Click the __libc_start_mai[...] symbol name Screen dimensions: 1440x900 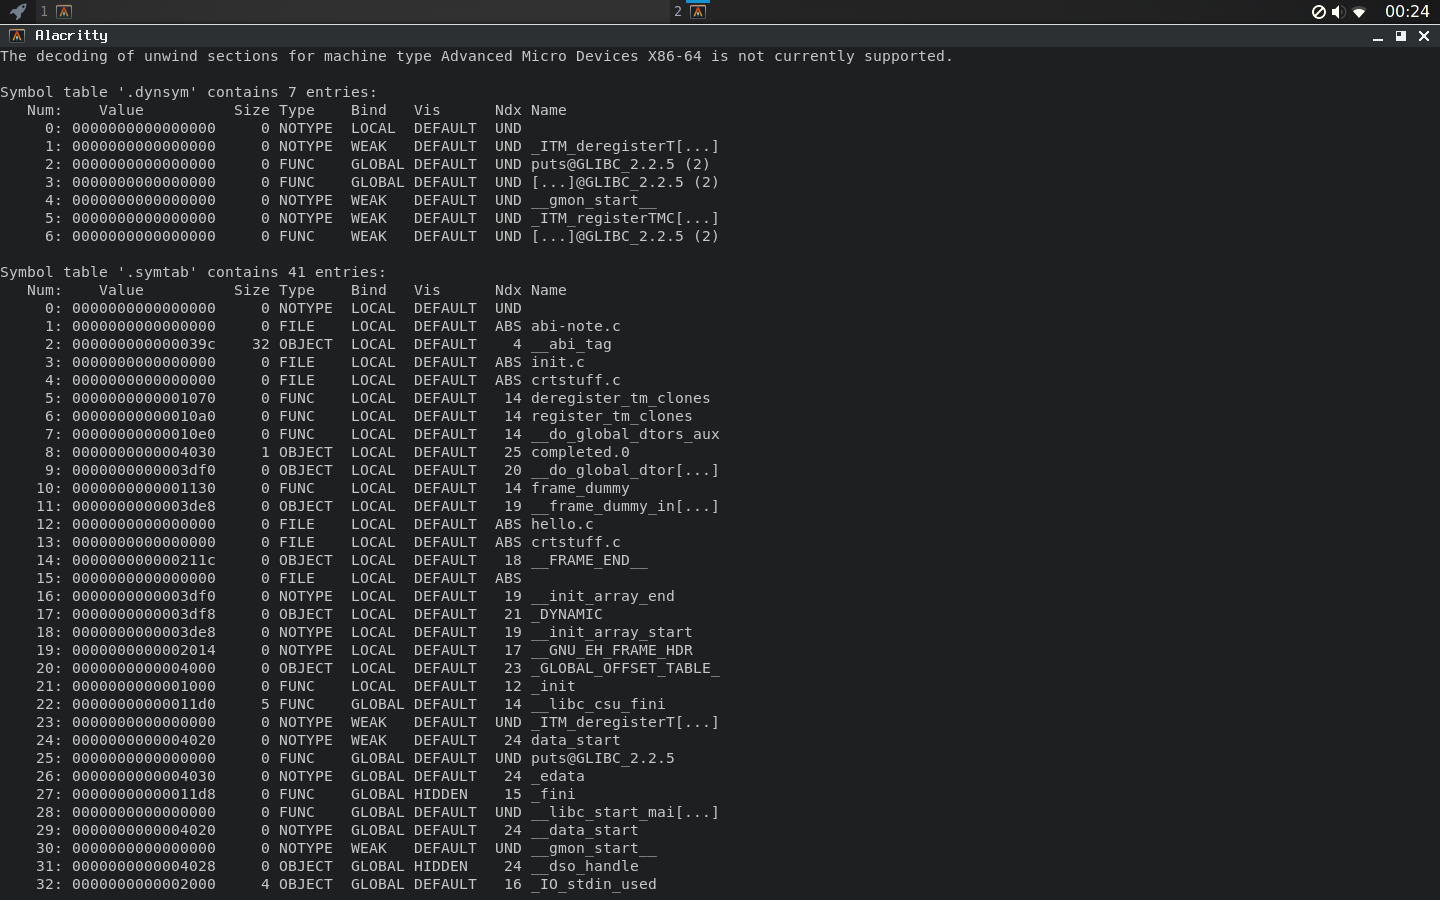[625, 812]
